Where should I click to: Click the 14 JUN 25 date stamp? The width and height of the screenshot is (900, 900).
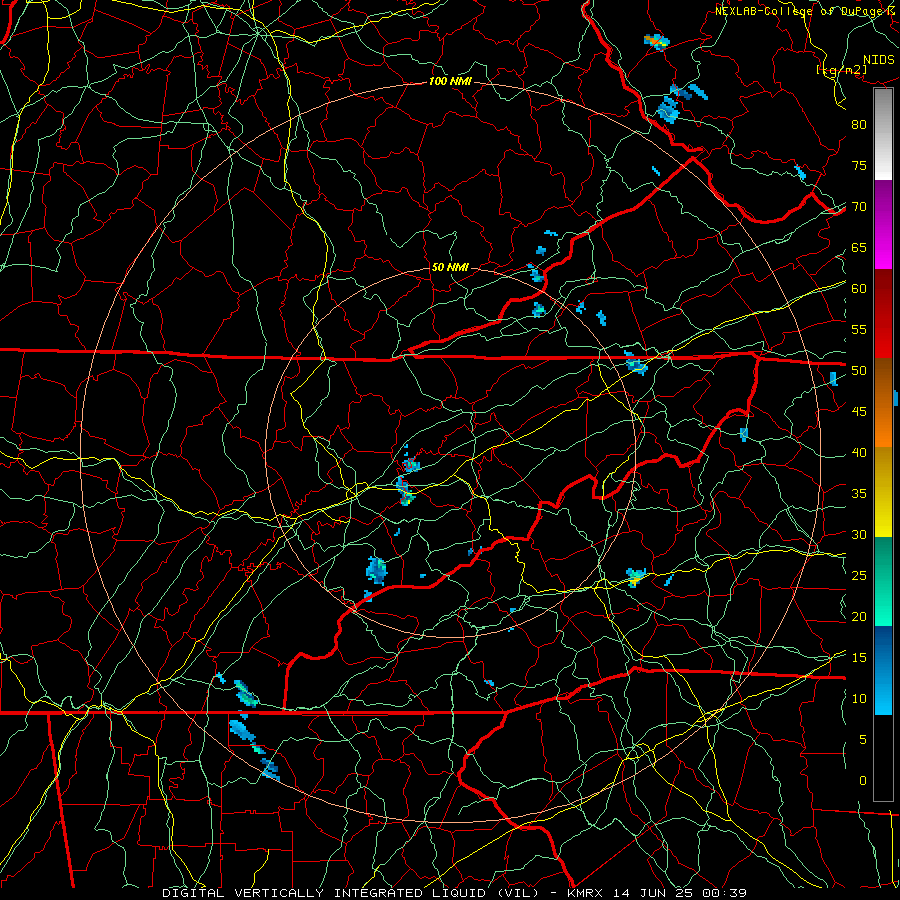653,893
